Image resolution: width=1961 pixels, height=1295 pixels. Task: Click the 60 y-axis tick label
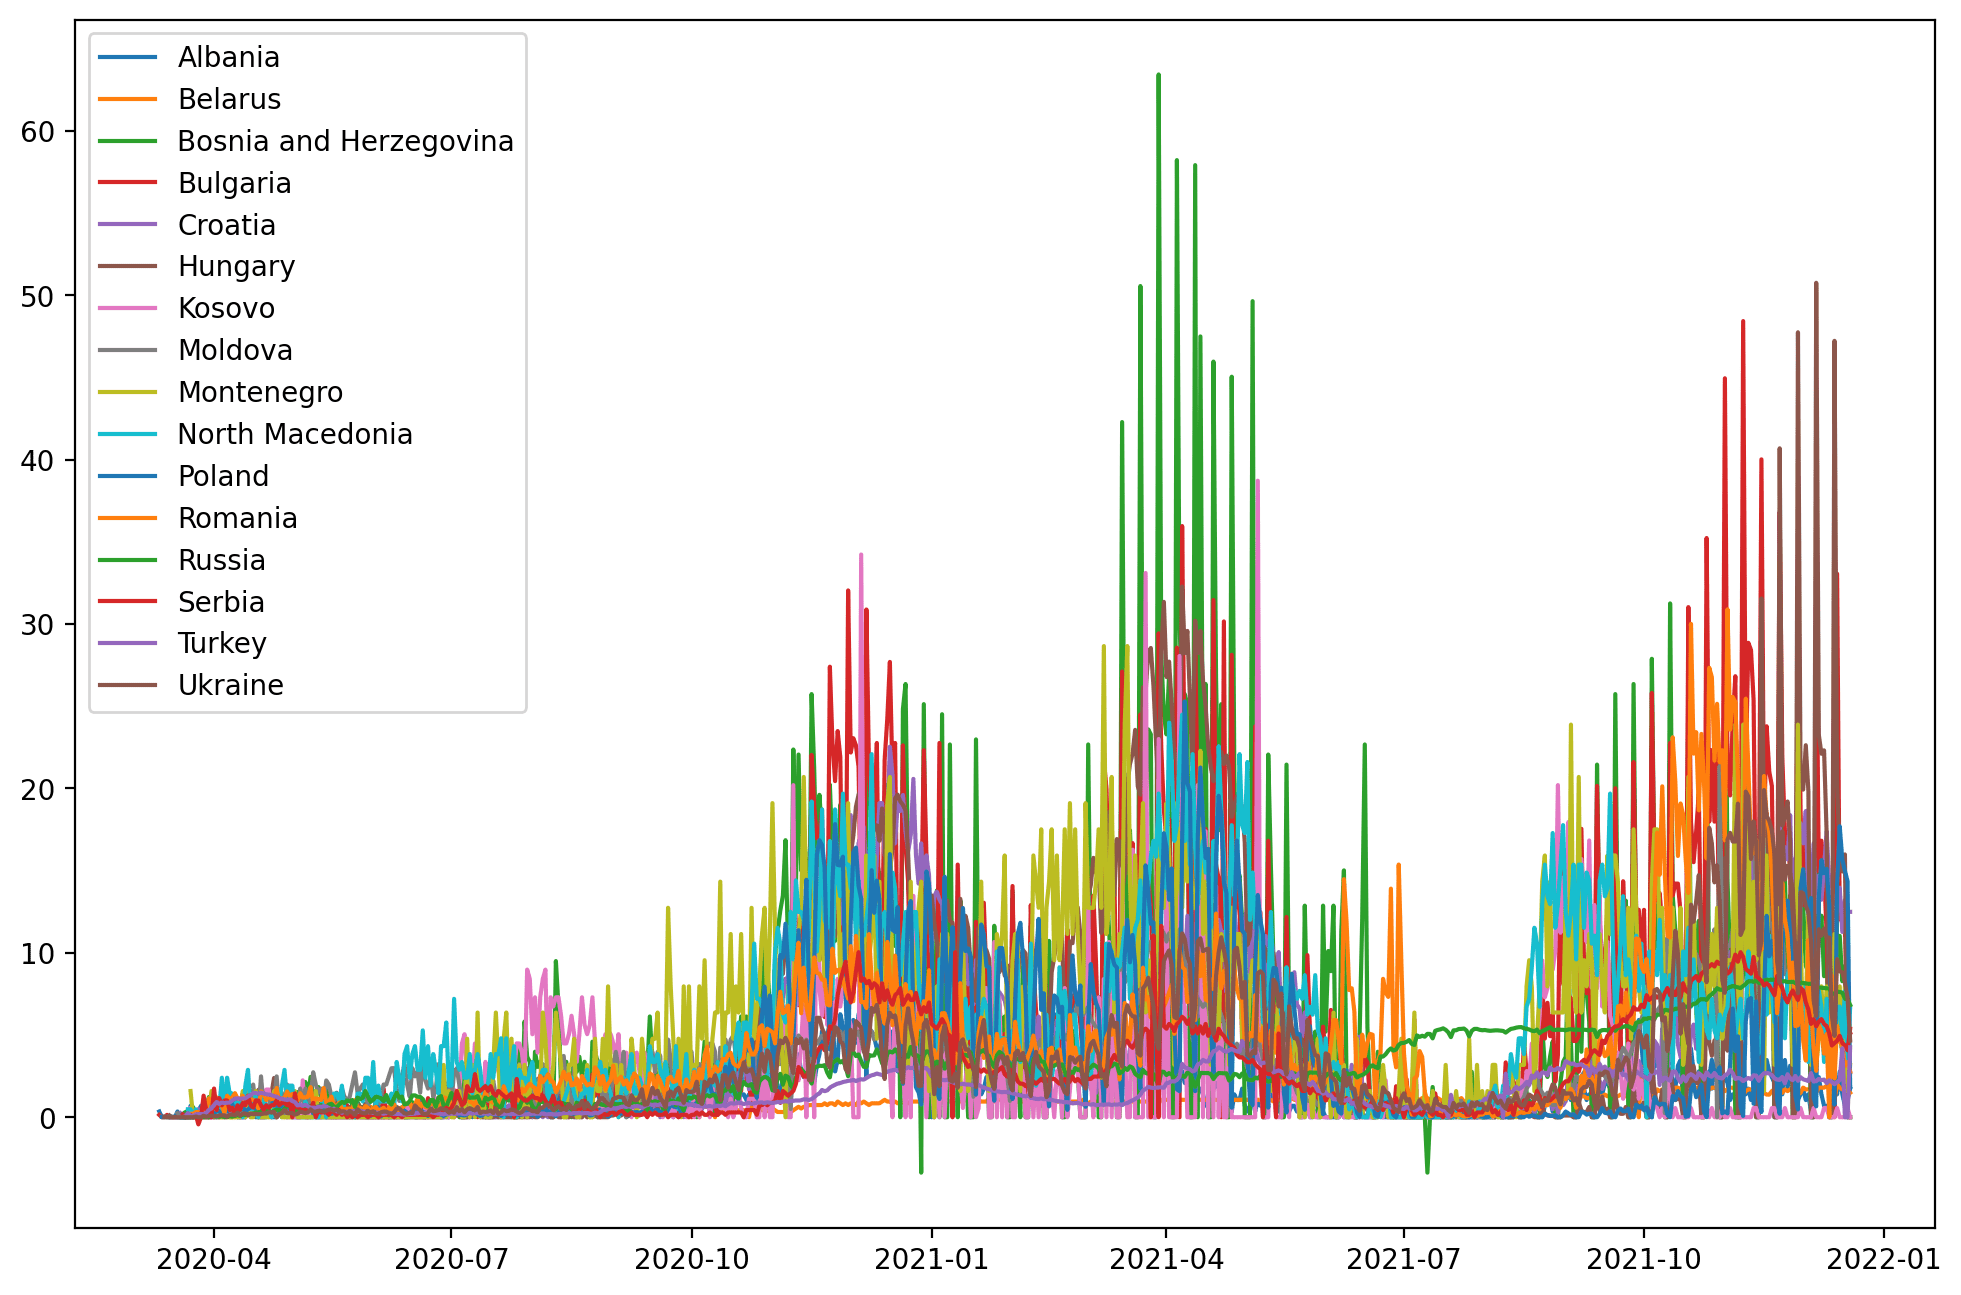coord(38,132)
